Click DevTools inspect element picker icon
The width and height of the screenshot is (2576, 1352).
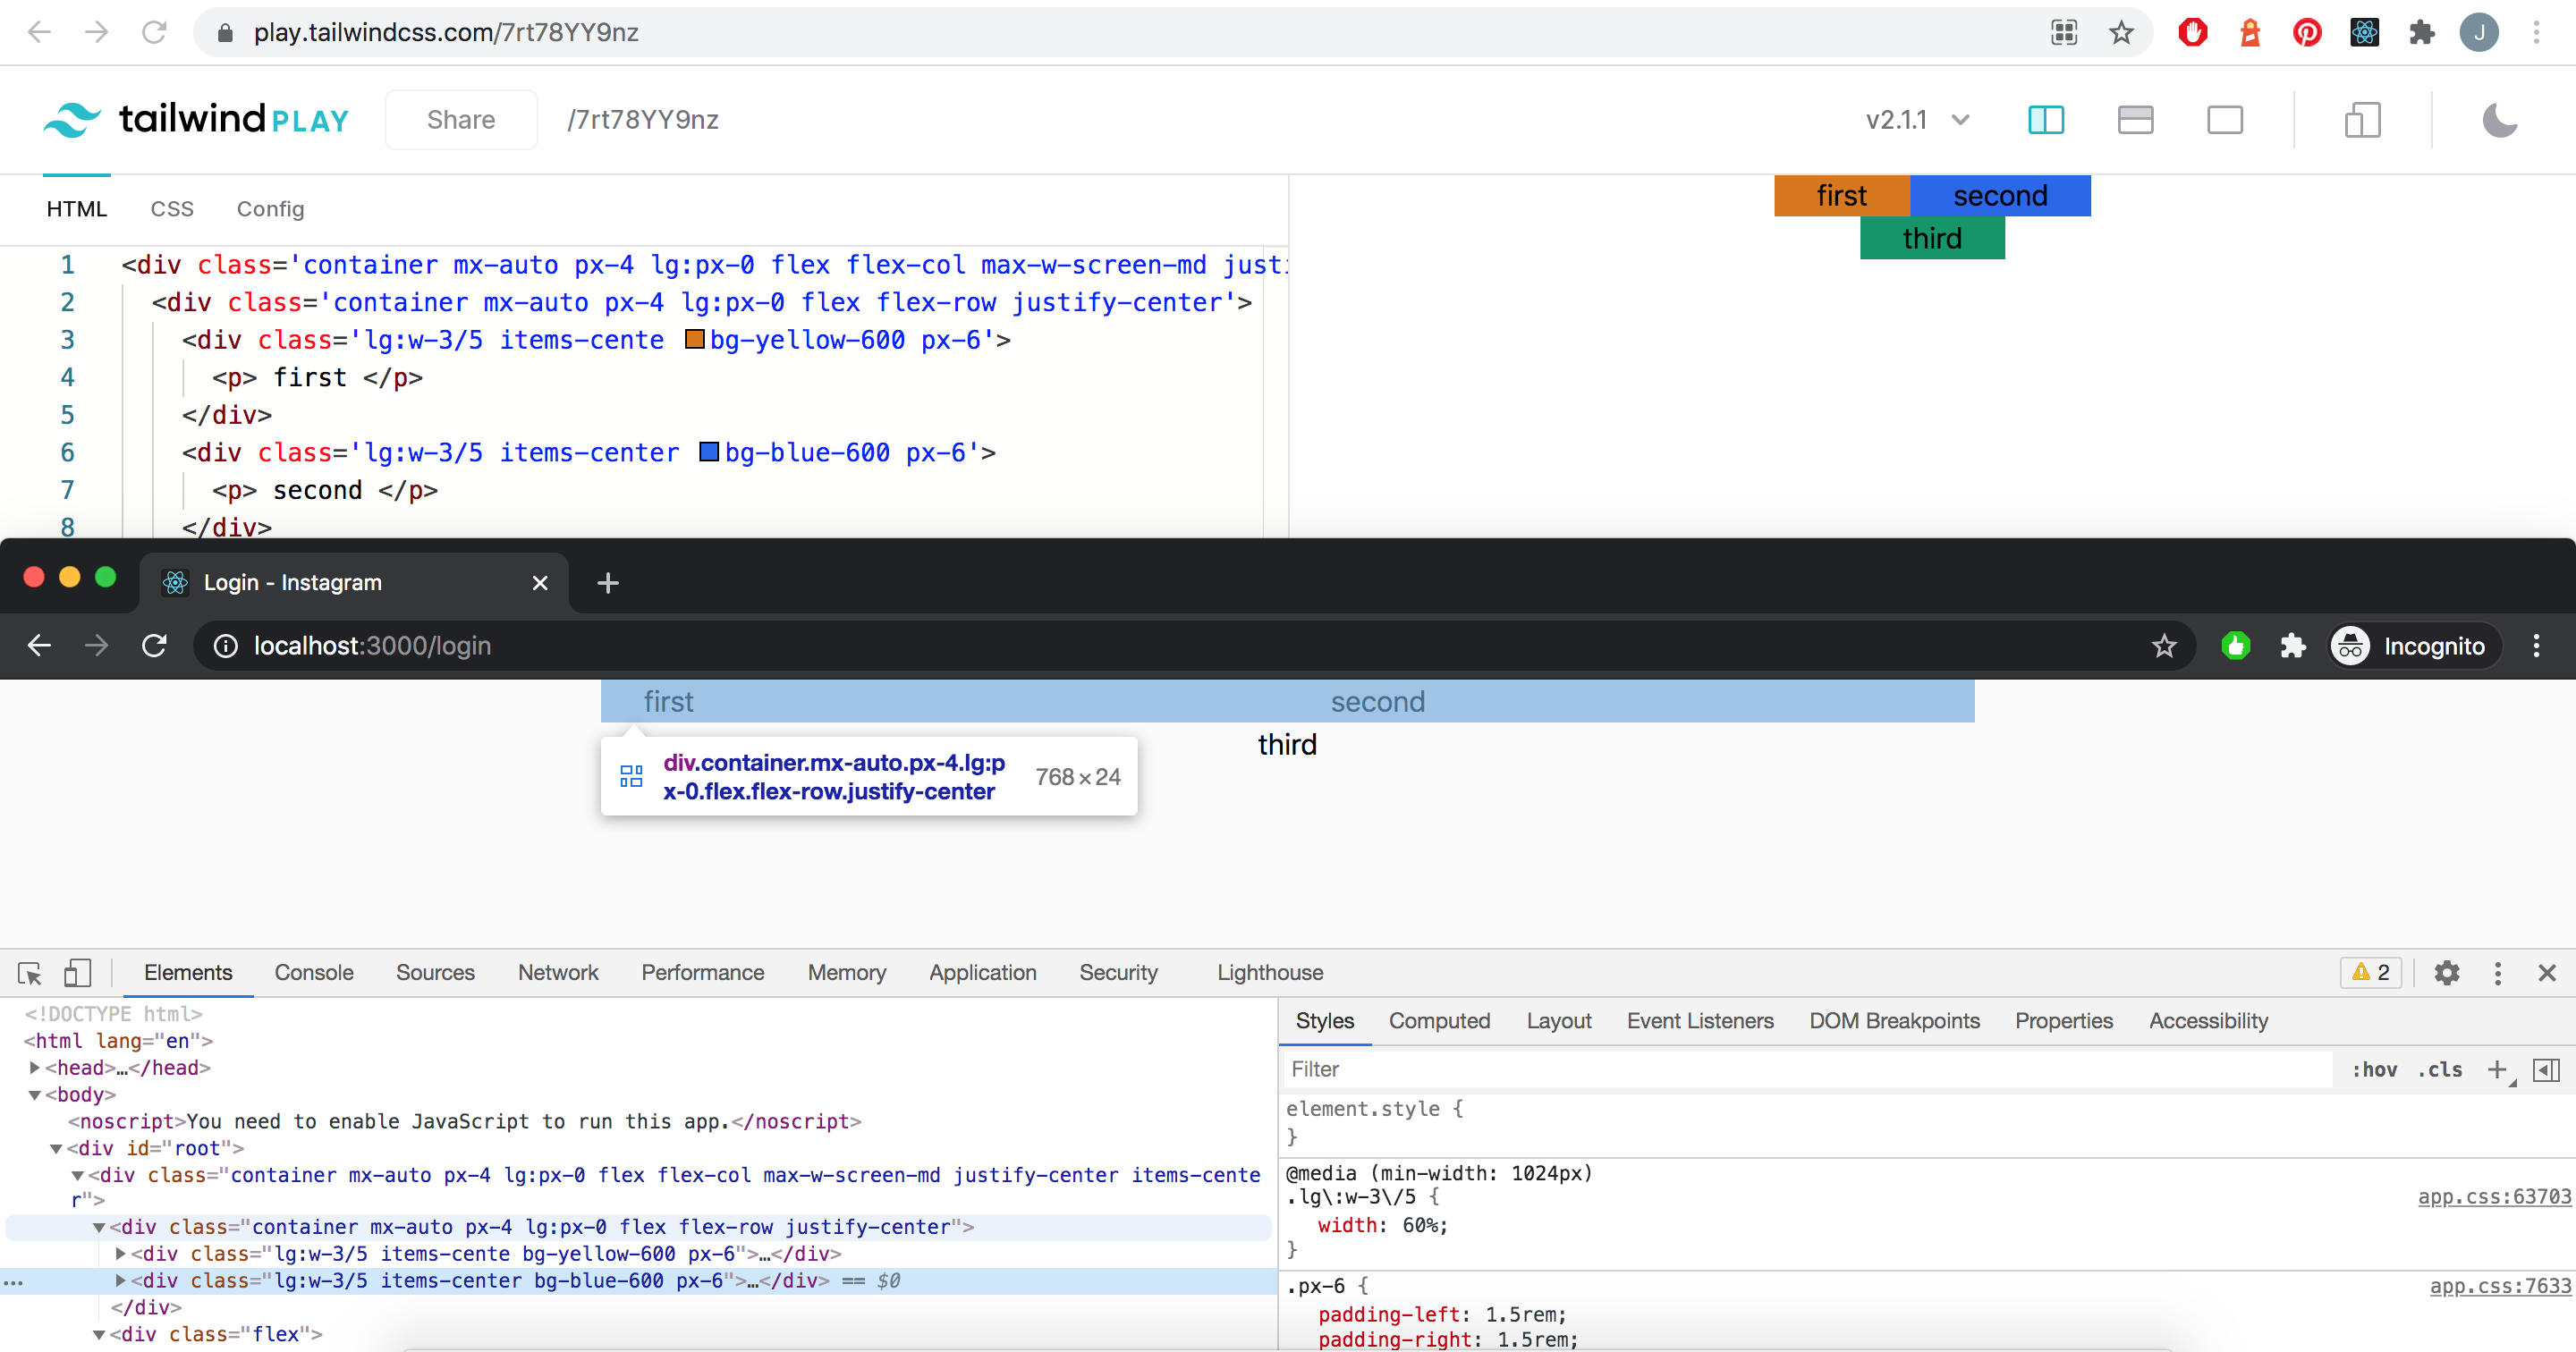coord(29,972)
